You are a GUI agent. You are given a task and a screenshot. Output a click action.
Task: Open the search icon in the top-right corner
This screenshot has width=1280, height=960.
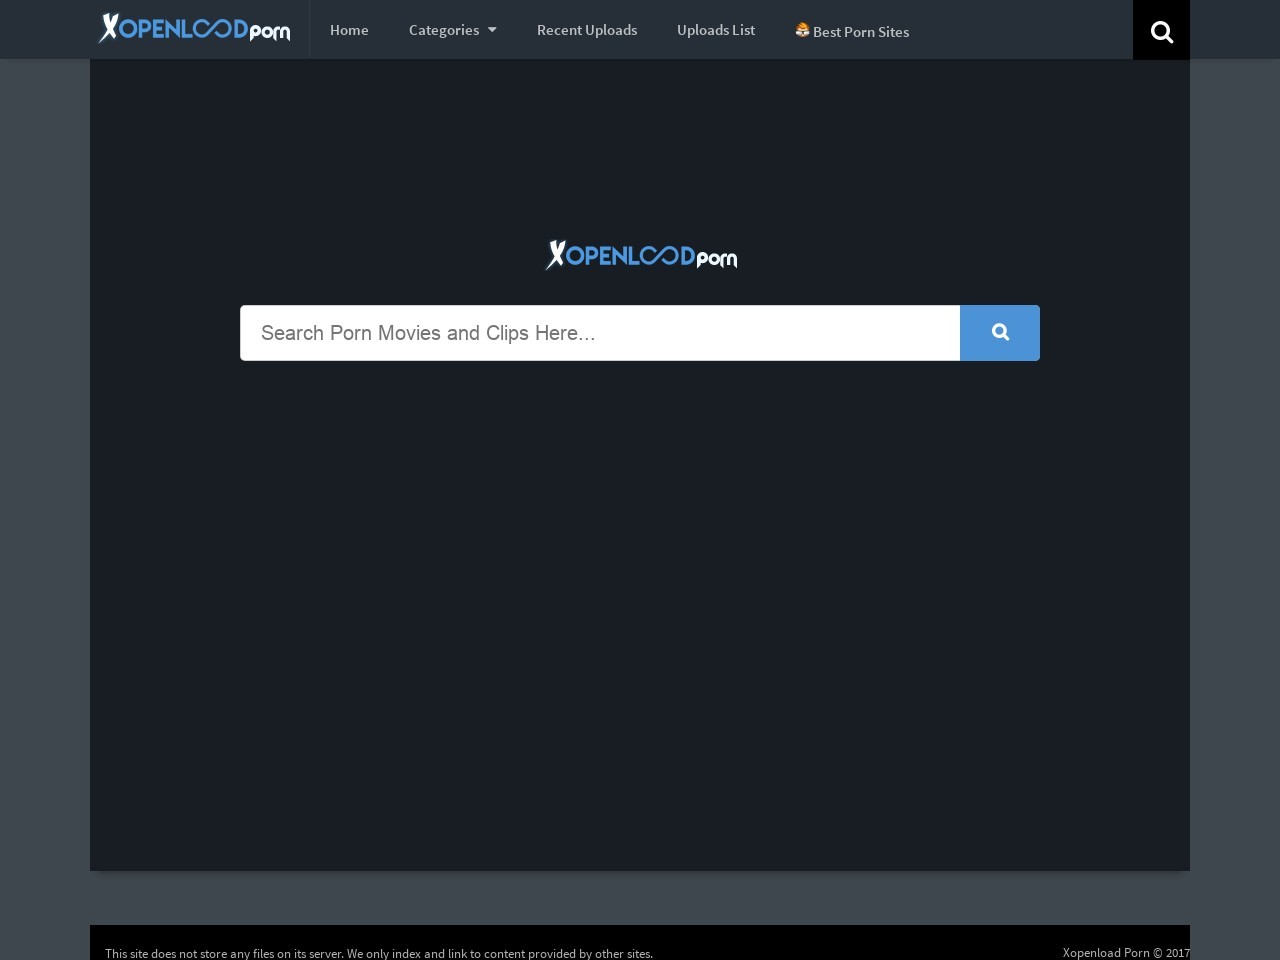pos(1161,31)
